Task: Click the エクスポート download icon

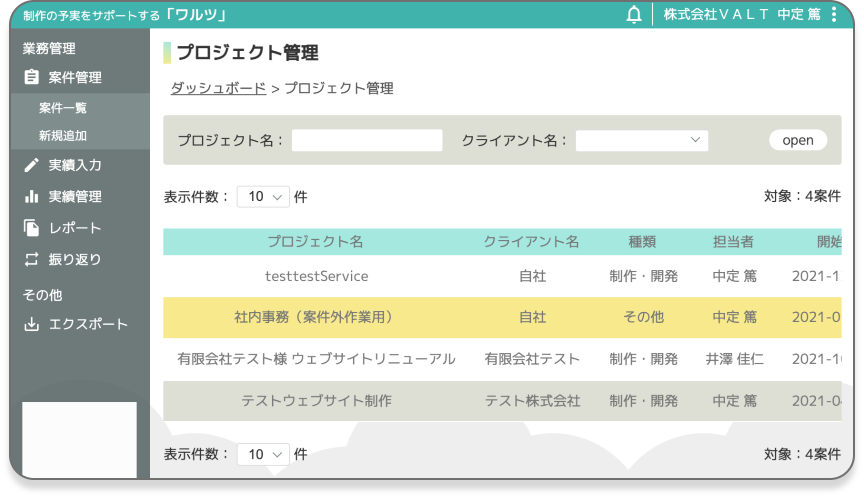Action: (31, 324)
